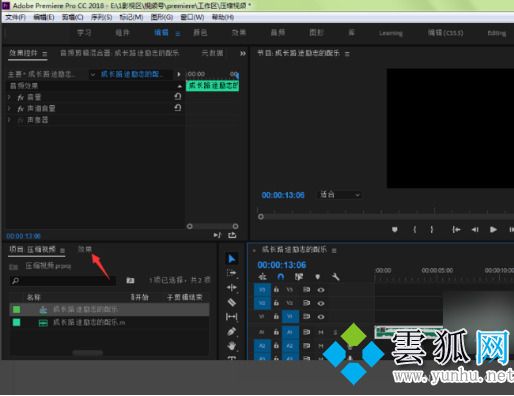
Task: Show hidden panel tabs with double-arrow
Action: pyautogui.click(x=243, y=53)
